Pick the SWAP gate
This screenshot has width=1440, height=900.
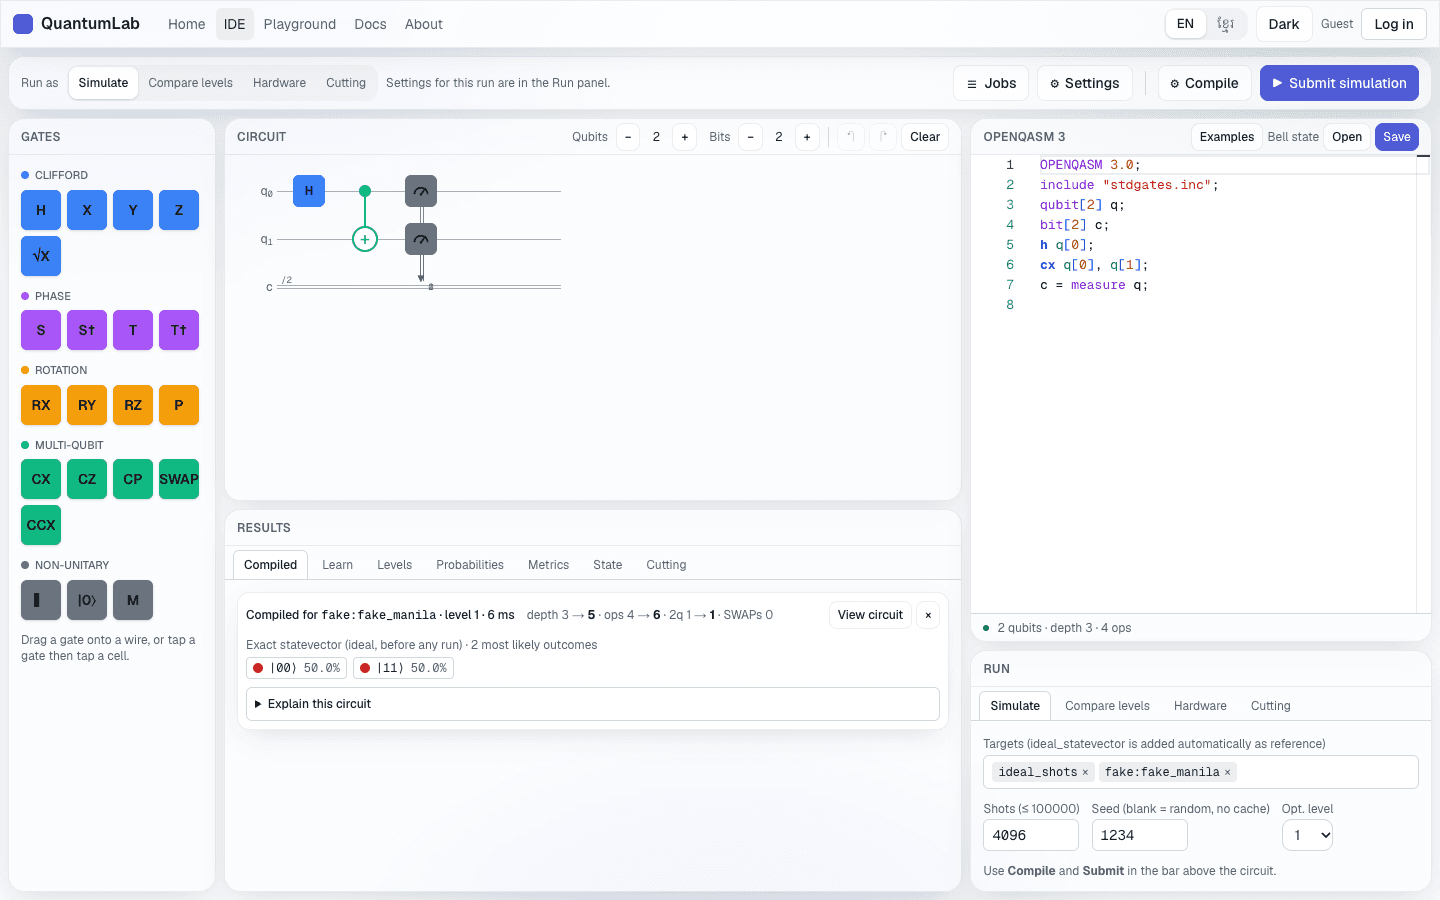point(179,479)
